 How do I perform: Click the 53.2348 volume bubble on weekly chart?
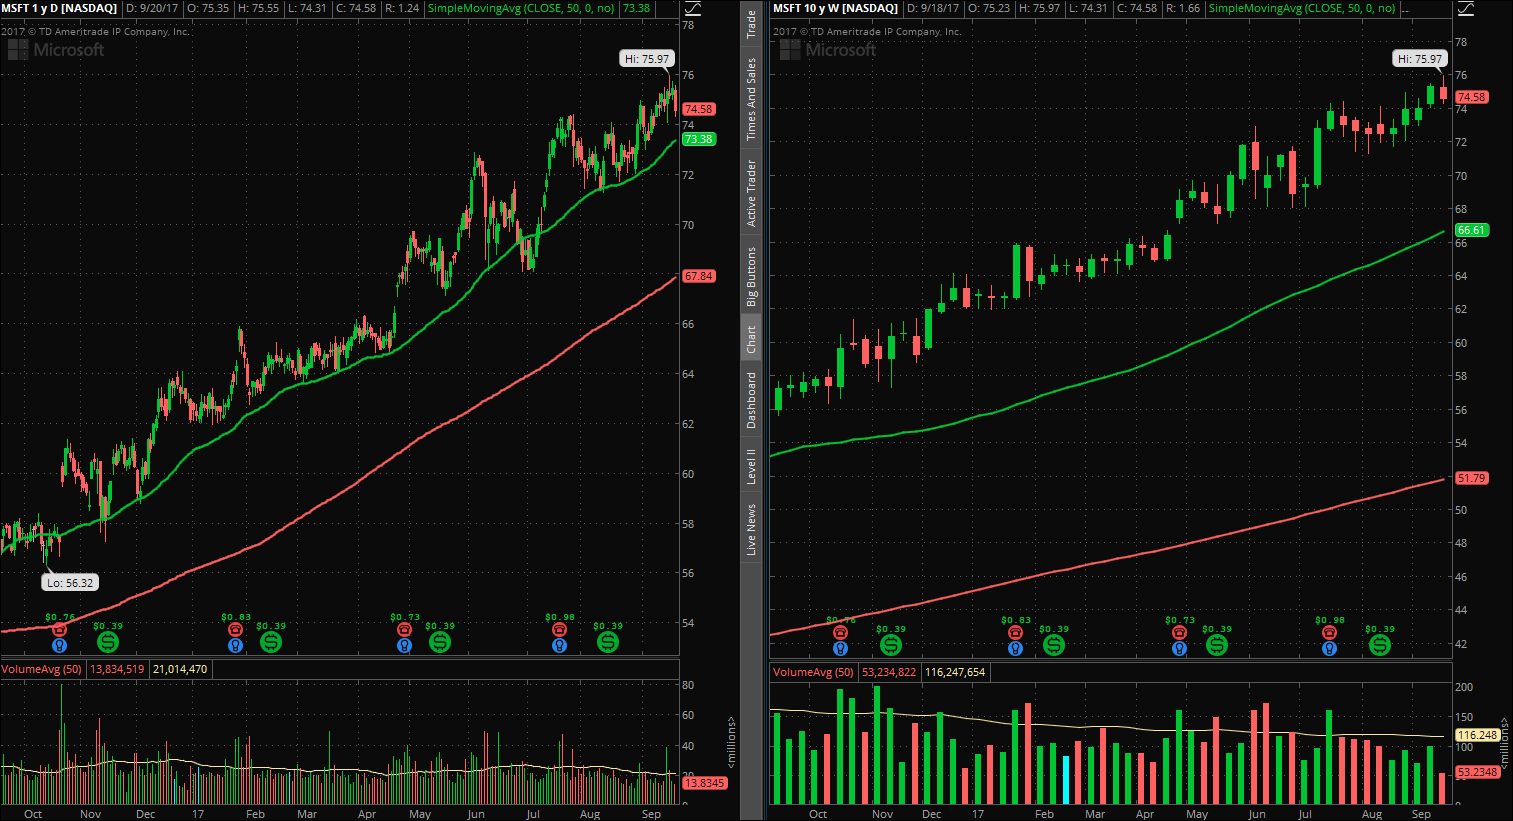pos(1477,772)
